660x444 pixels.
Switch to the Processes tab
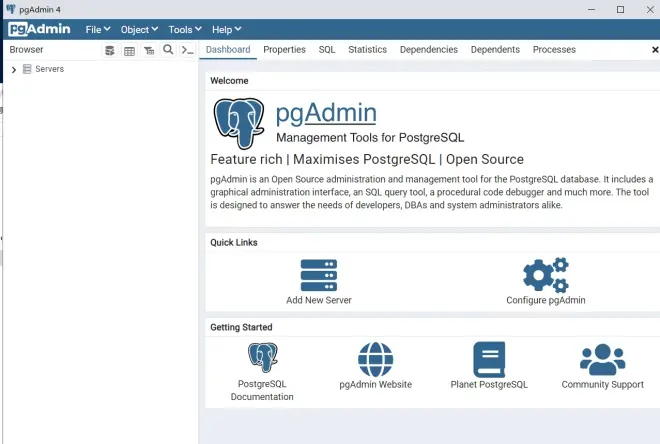554,50
